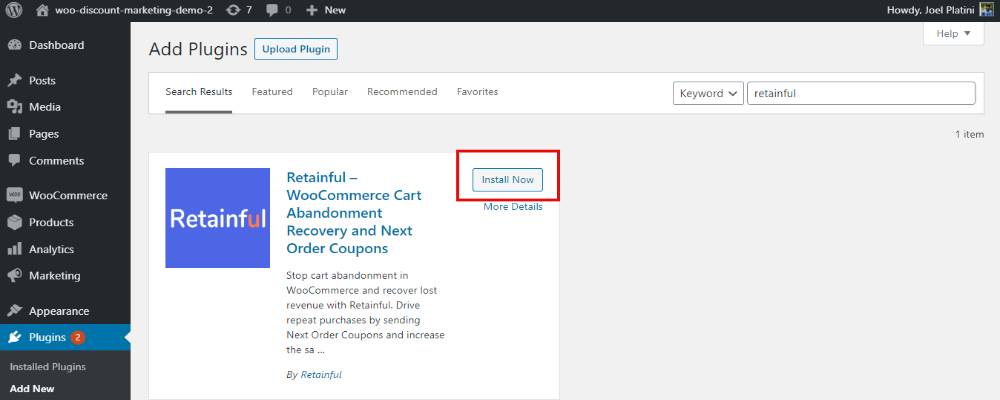
Task: Click the Dashboard gauge icon
Action: click(15, 45)
